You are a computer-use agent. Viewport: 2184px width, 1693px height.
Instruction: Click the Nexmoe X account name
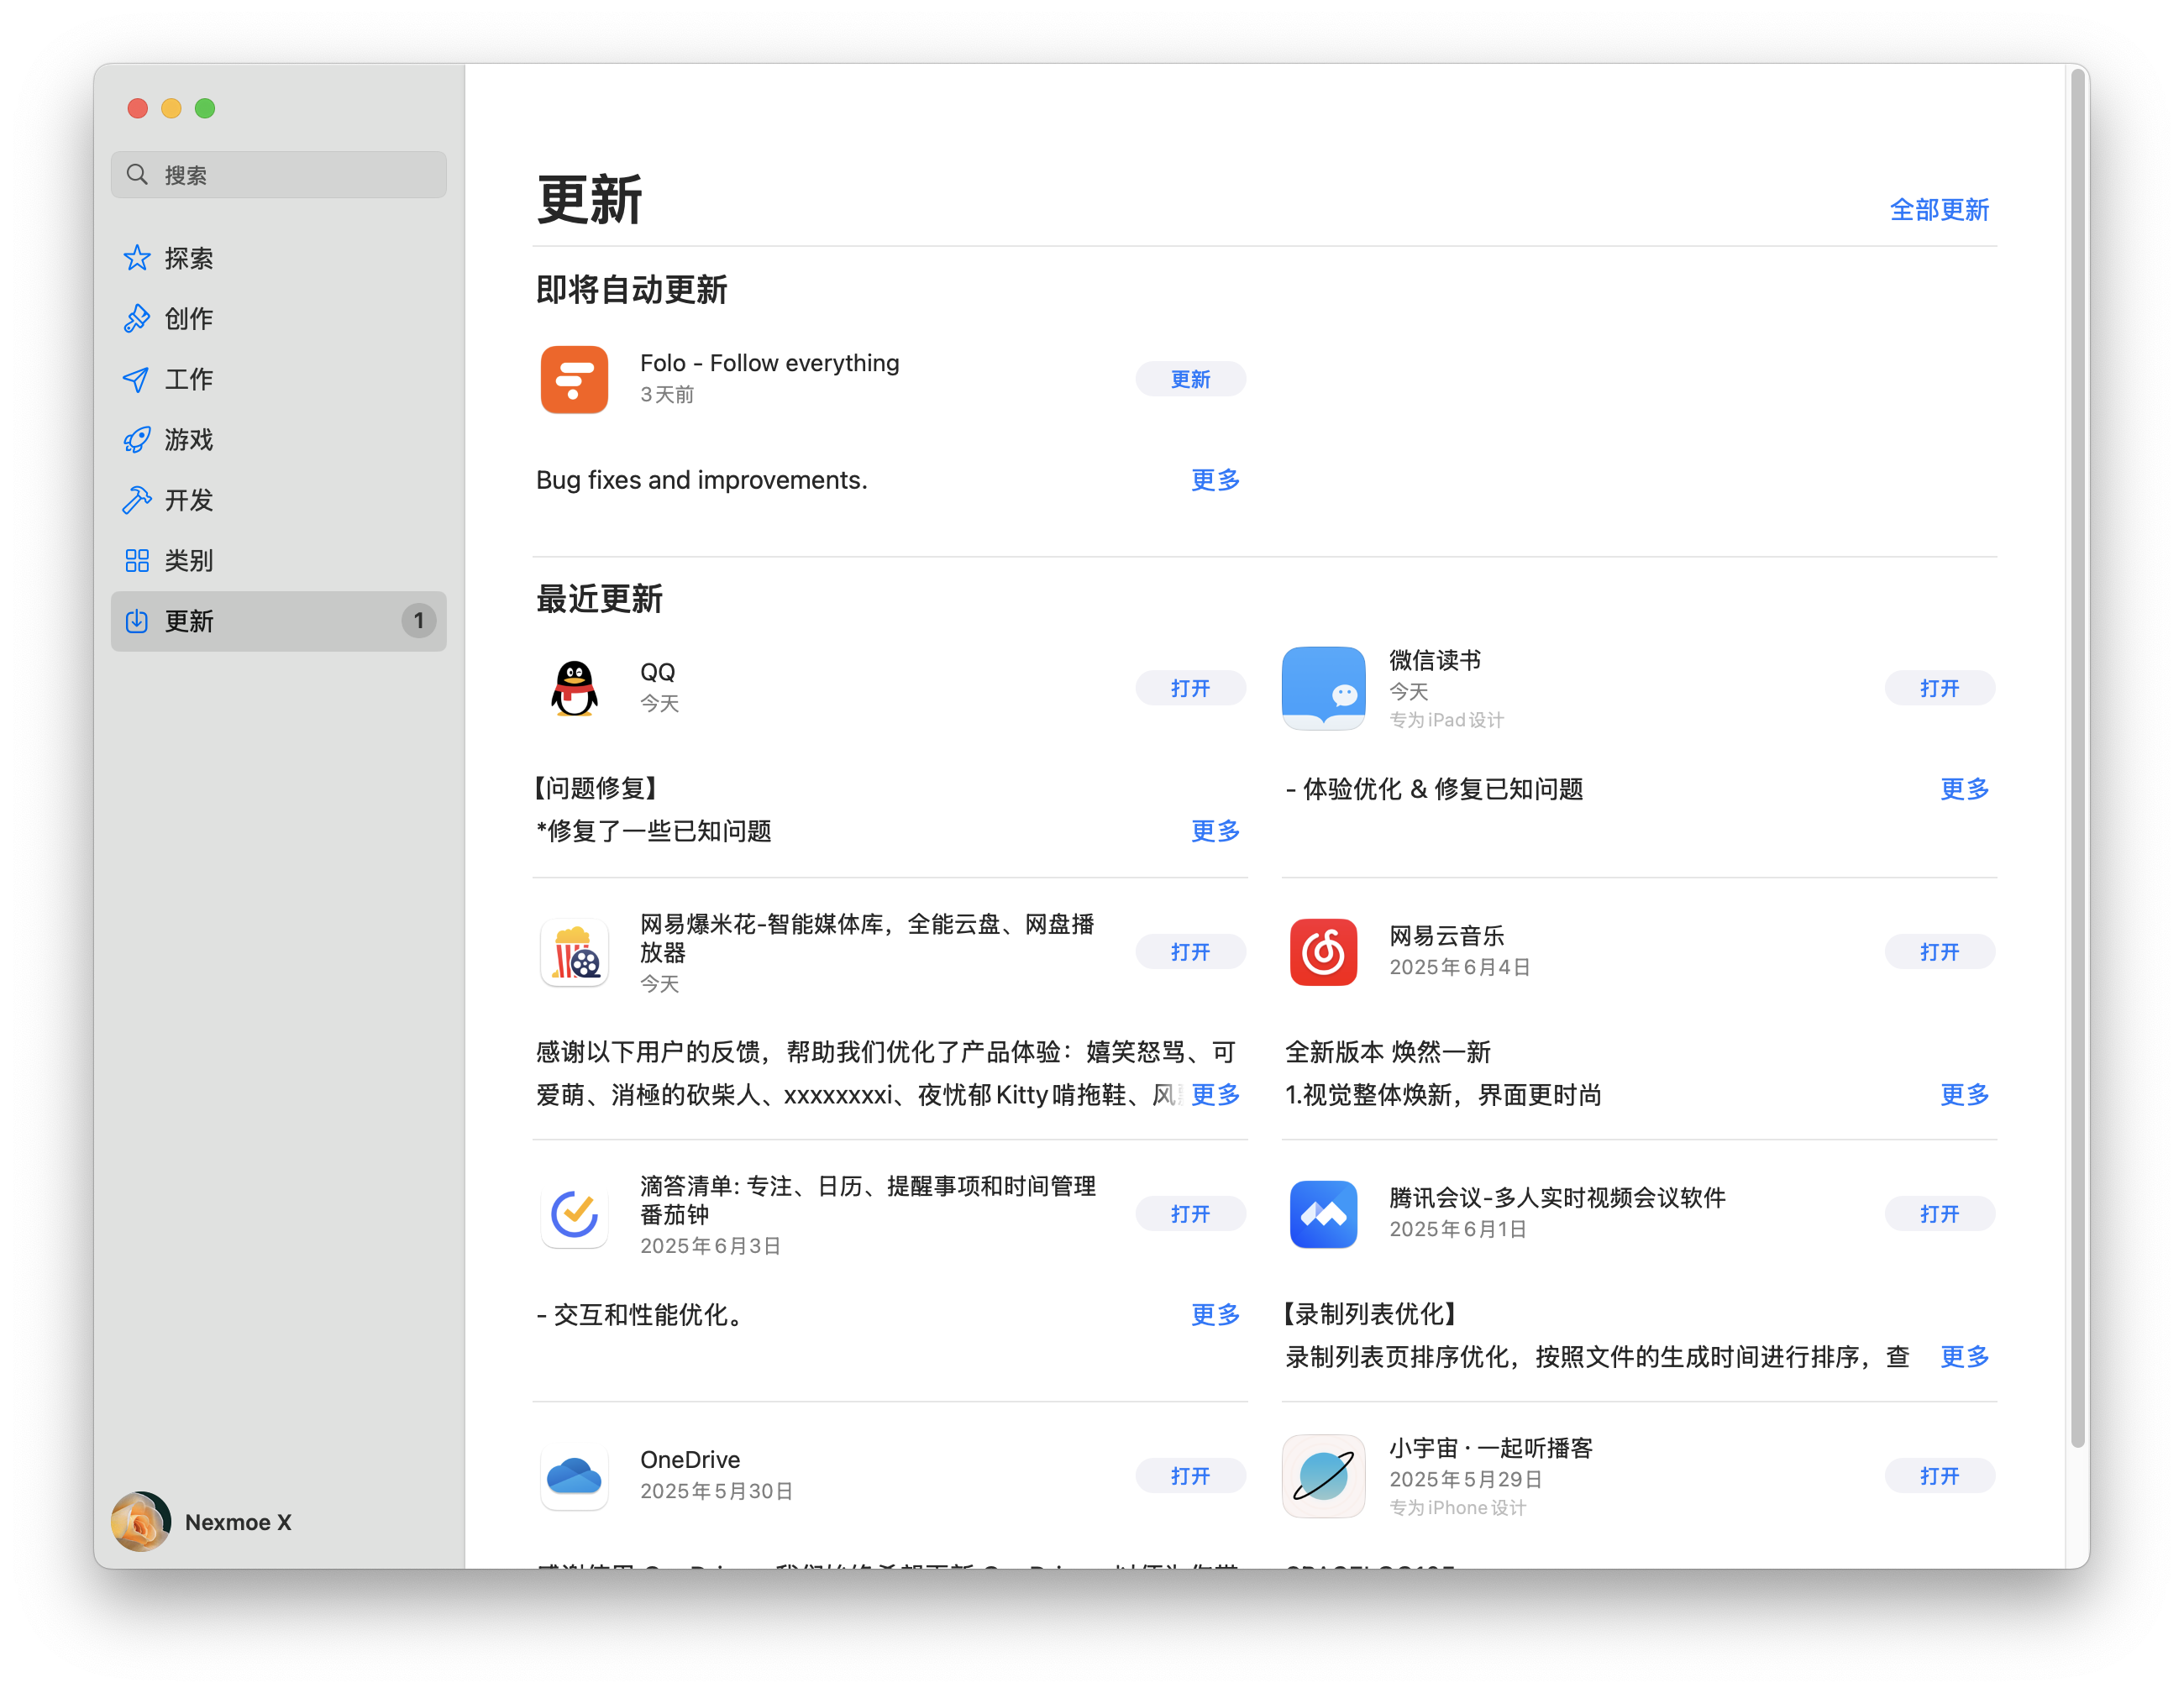(x=238, y=1522)
